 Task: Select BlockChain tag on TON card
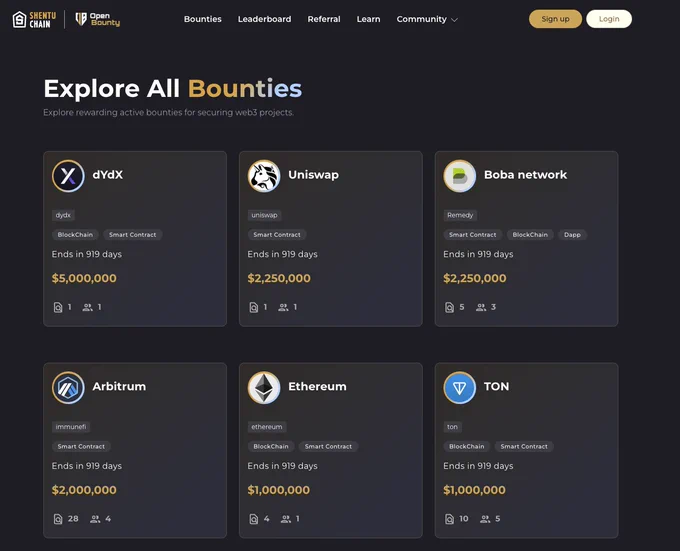(467, 446)
